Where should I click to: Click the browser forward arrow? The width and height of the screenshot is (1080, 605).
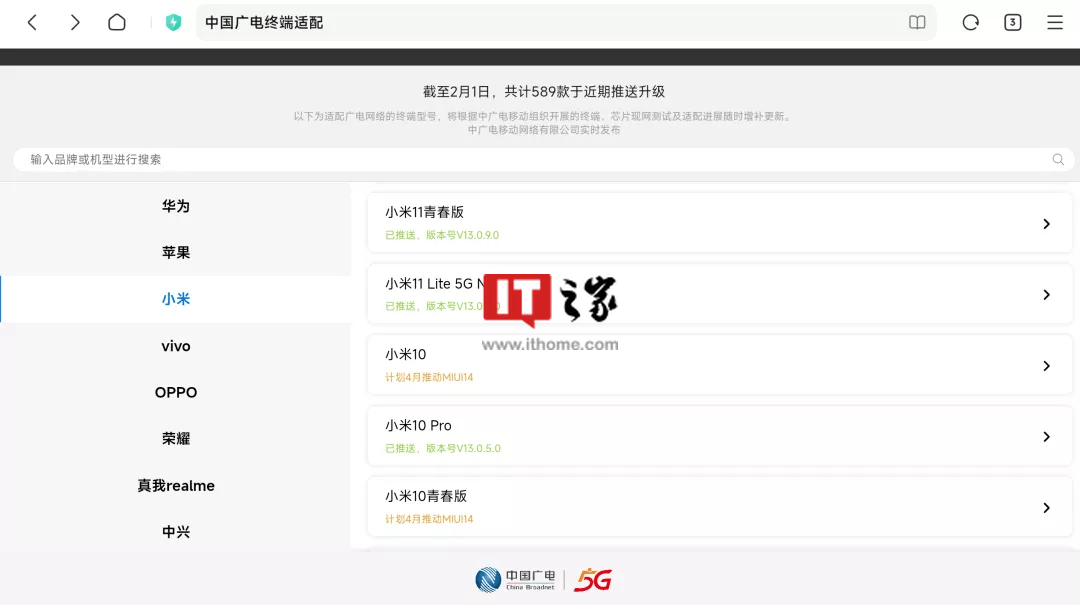tap(75, 23)
